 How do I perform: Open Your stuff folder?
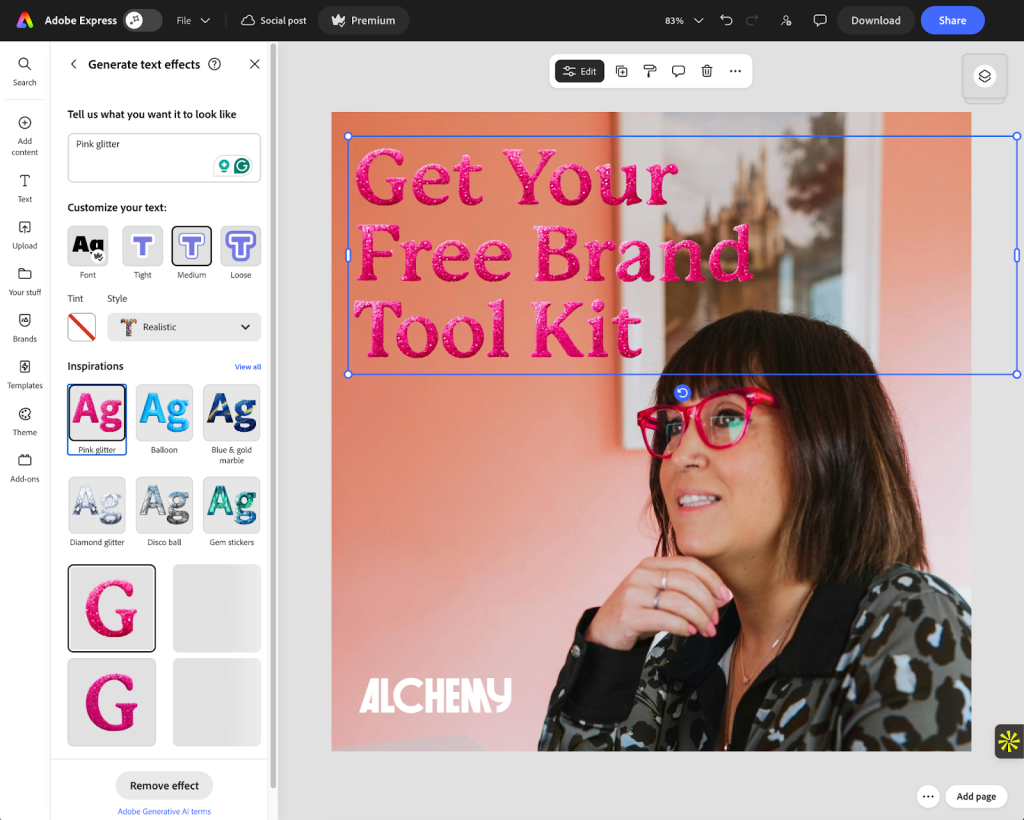pos(24,281)
